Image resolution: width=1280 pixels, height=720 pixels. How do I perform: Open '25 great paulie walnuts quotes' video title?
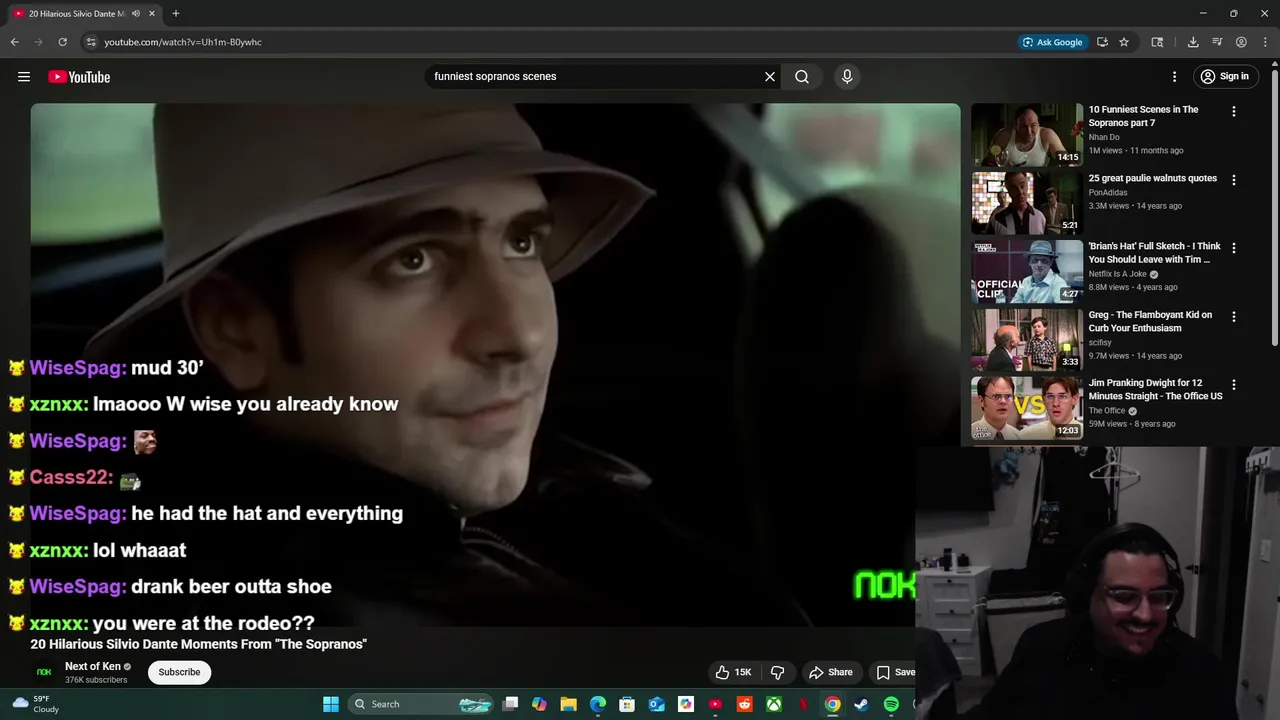1153,178
